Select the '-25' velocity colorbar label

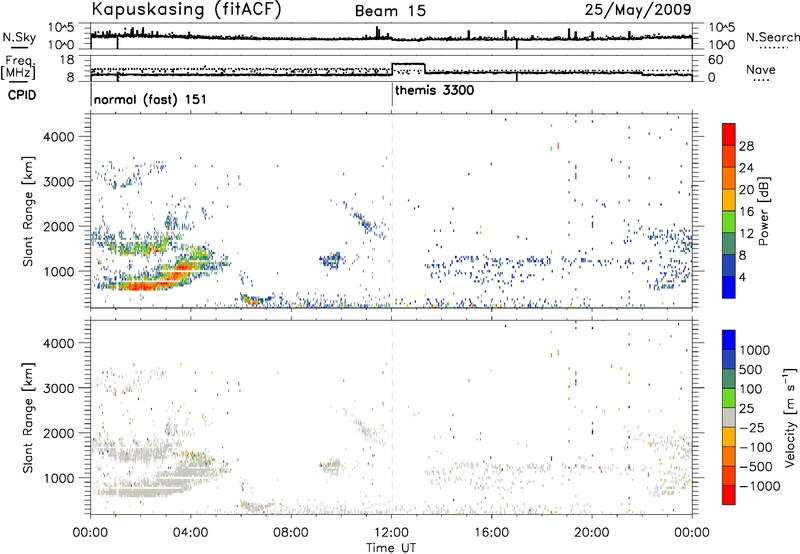(x=752, y=428)
